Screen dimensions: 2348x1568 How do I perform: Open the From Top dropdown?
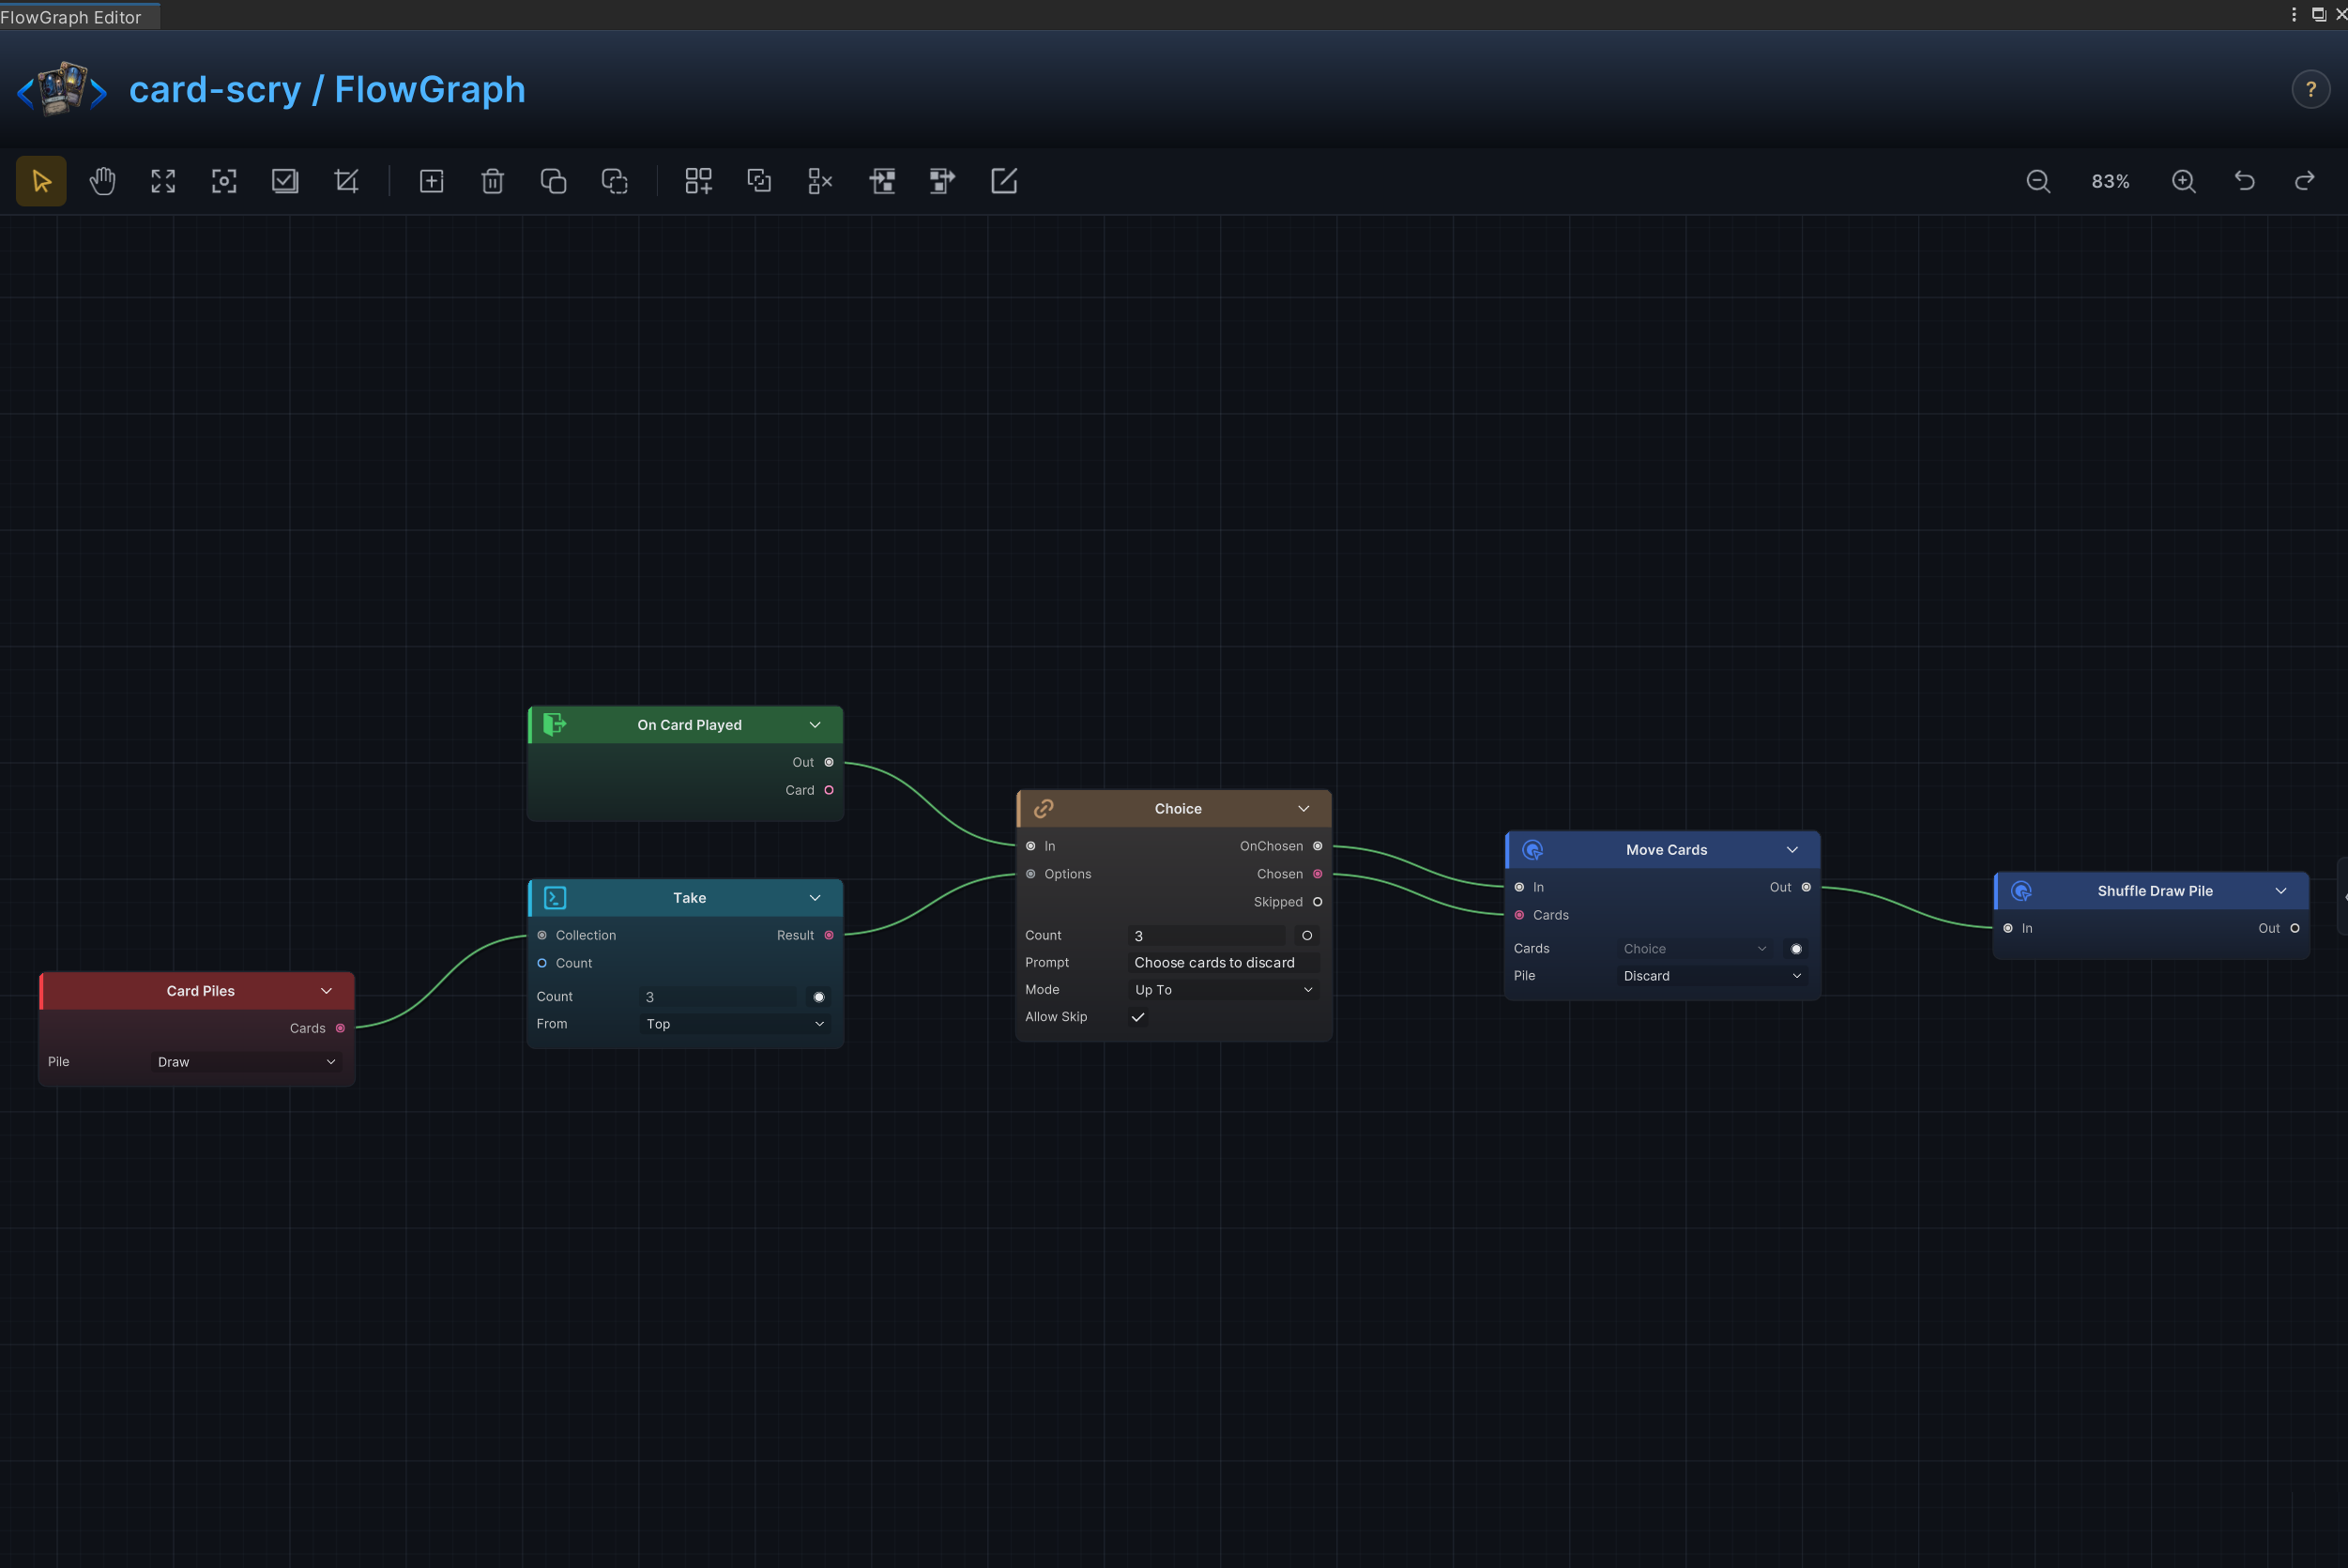(x=735, y=1024)
